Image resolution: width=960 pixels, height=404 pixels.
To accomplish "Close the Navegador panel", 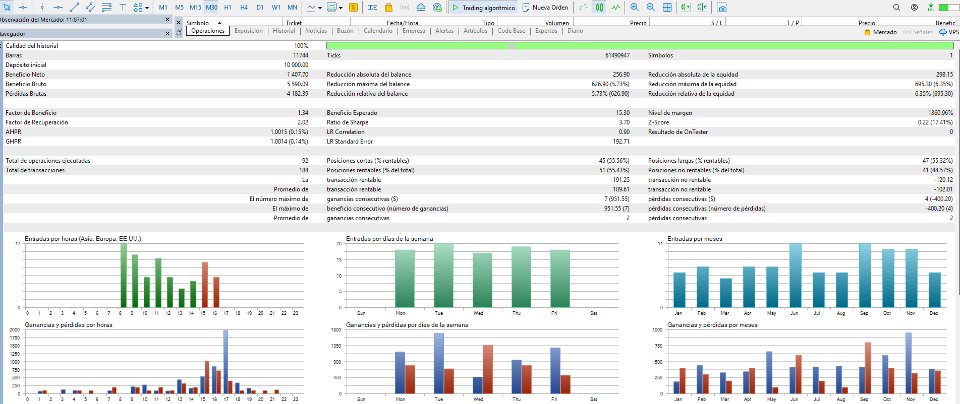I will [168, 34].
